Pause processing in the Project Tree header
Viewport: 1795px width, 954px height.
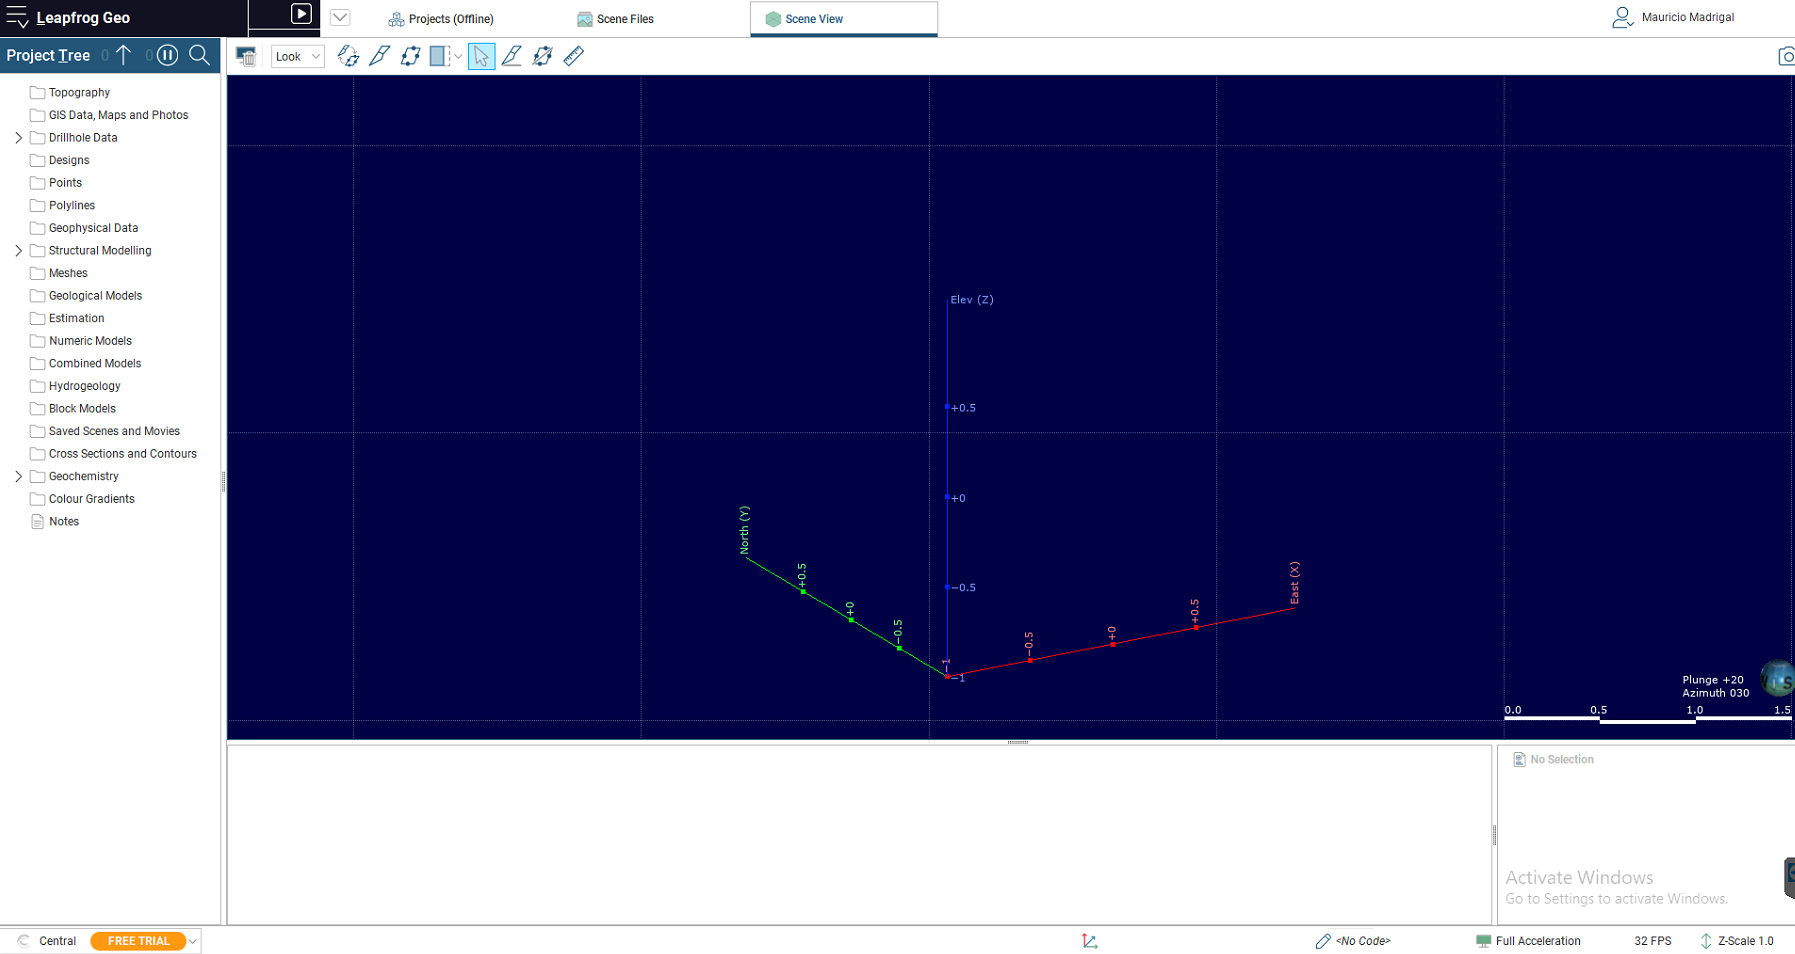(x=168, y=55)
